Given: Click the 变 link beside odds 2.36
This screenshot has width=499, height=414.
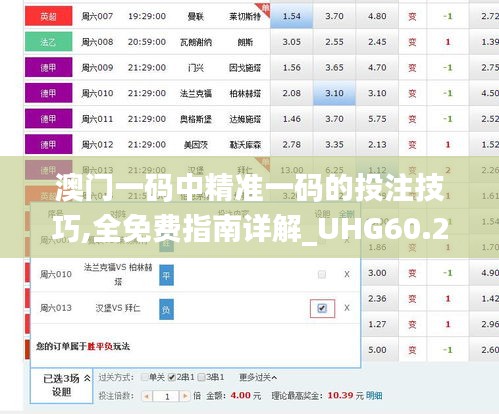Looking at the screenshot, I should click(x=412, y=299).
